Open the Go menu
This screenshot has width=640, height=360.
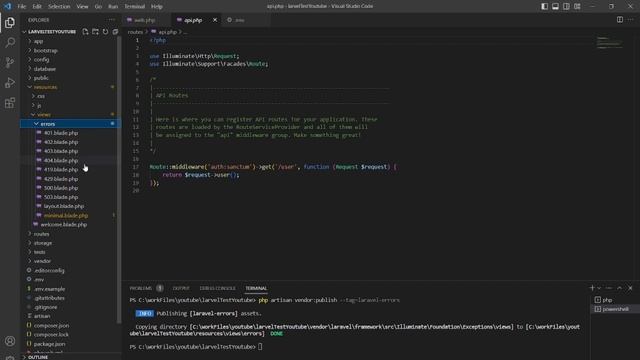(98, 6)
